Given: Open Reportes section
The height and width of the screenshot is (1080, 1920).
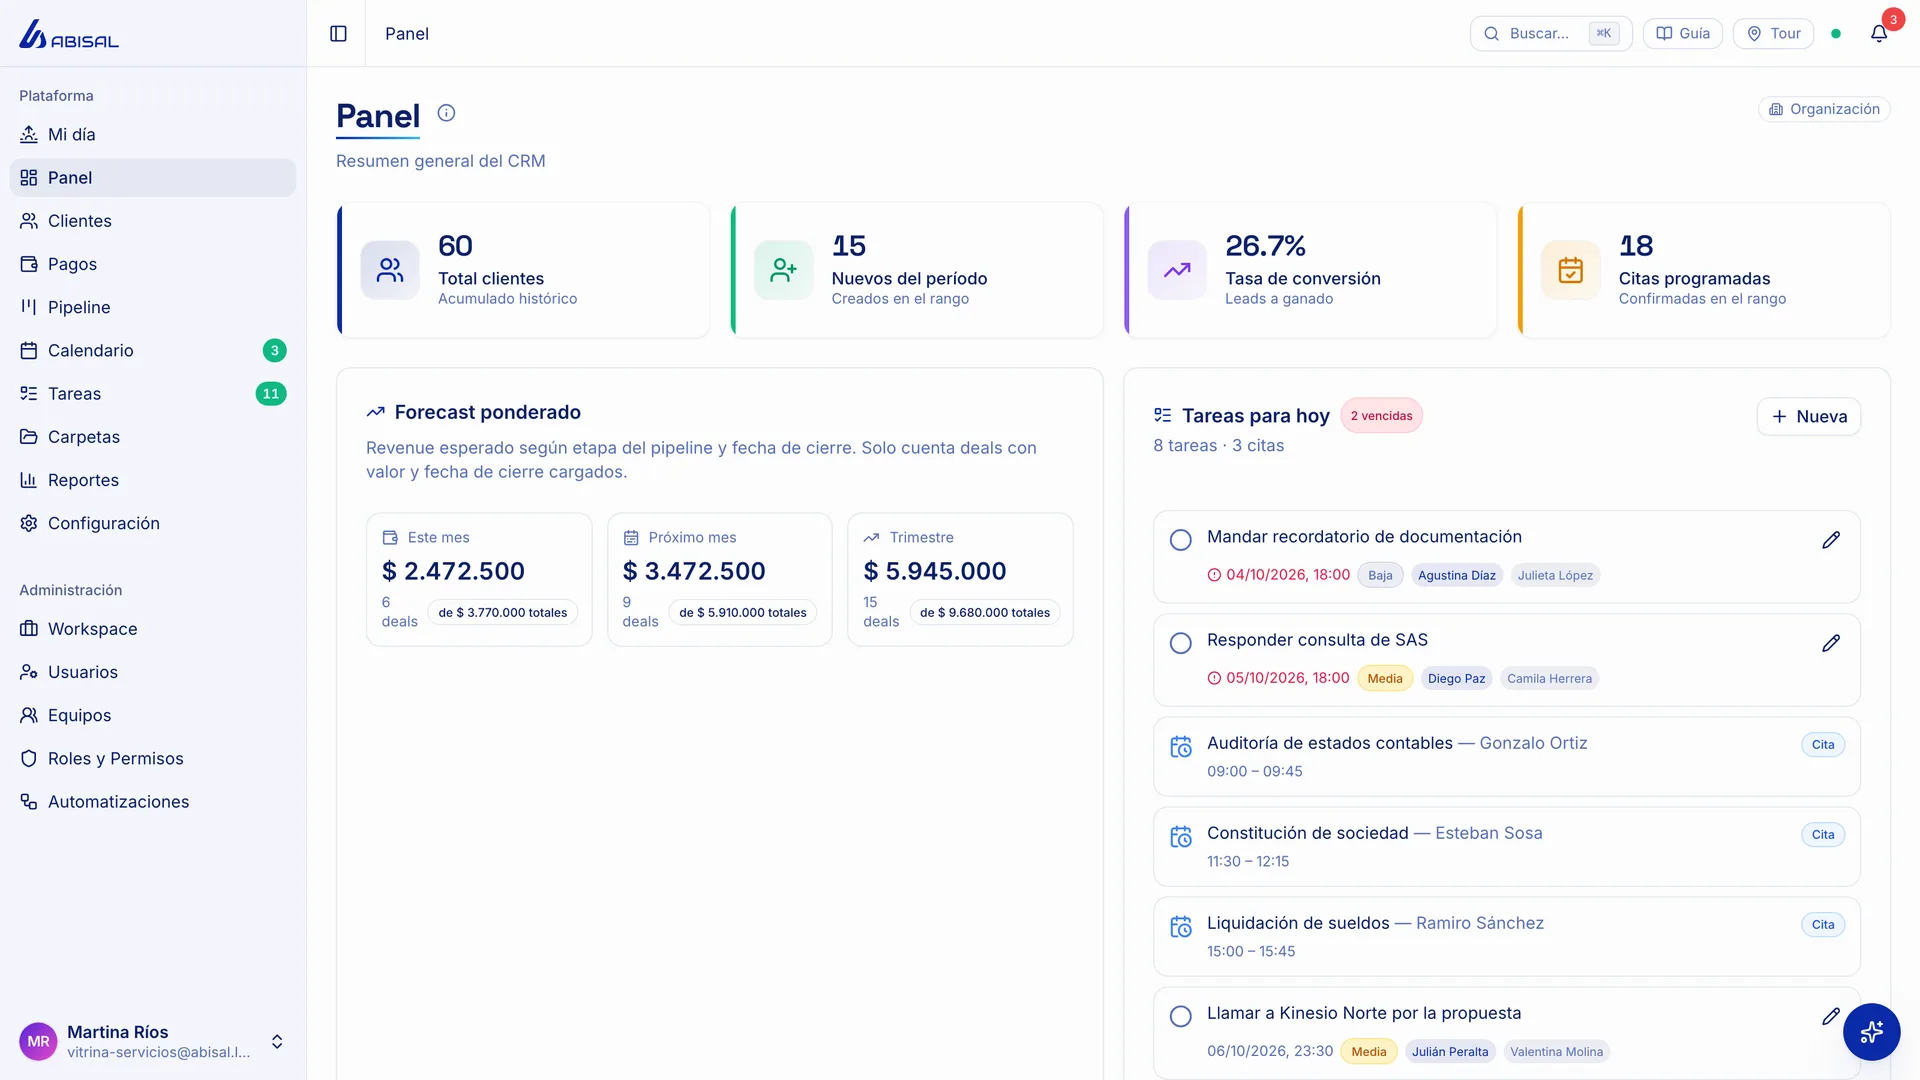Looking at the screenshot, I should tap(153, 480).
